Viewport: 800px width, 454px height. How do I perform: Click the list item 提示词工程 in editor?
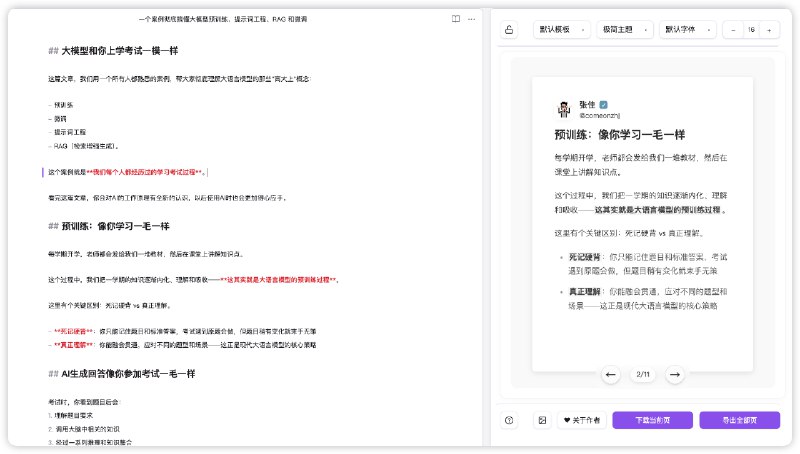70,132
